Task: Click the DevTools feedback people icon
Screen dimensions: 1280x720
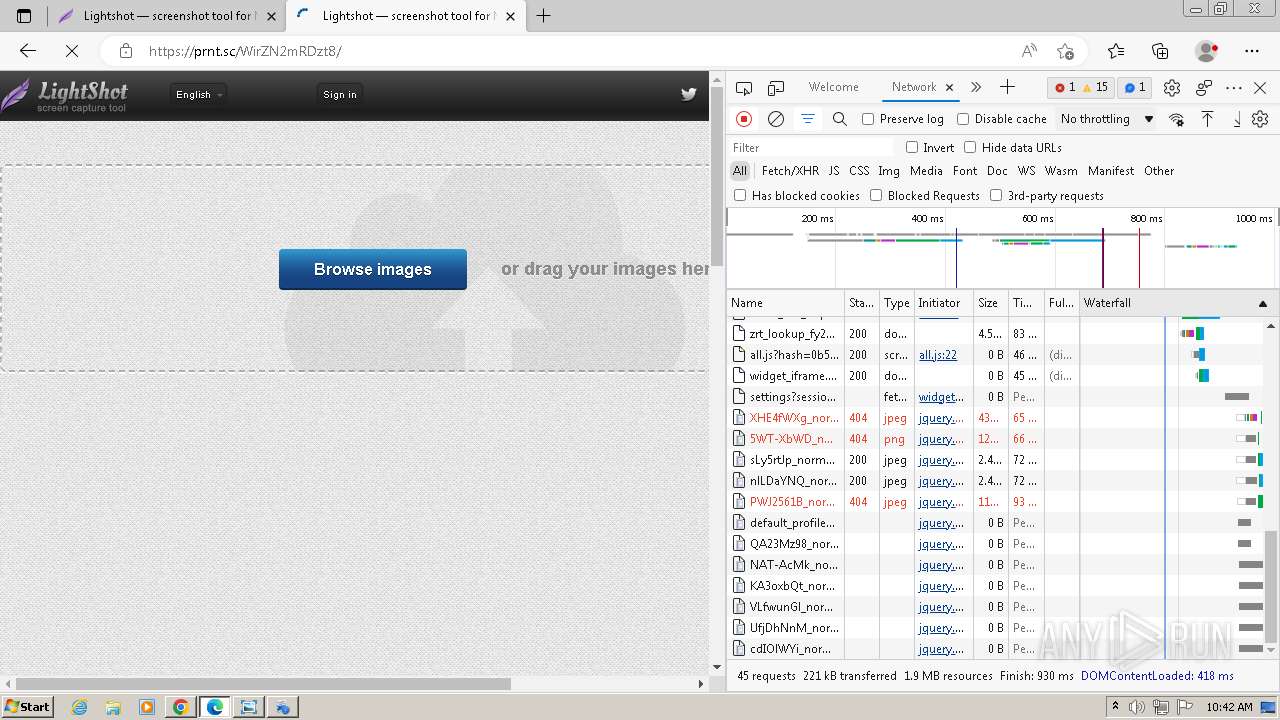Action: (1204, 88)
